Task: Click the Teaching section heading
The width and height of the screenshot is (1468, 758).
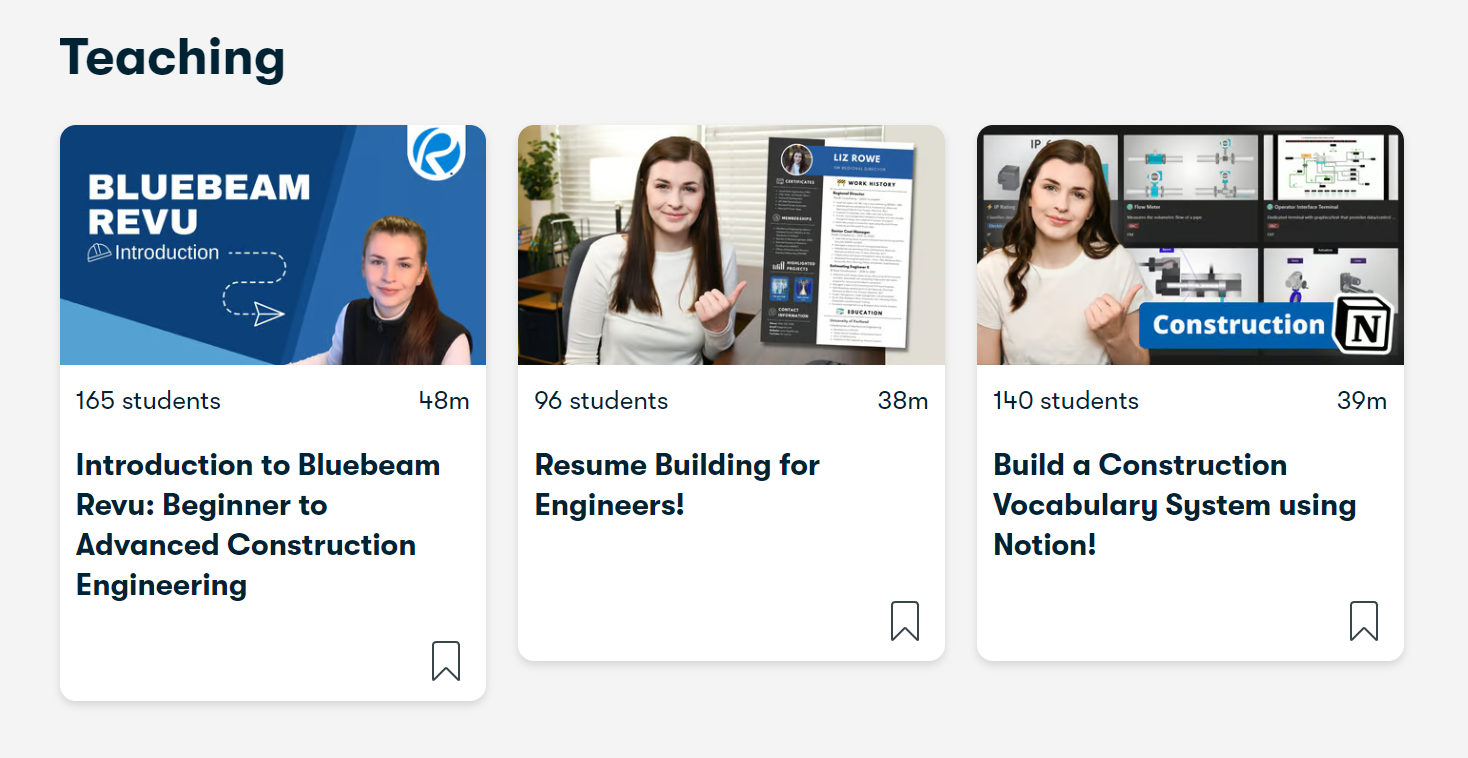Action: pos(172,57)
